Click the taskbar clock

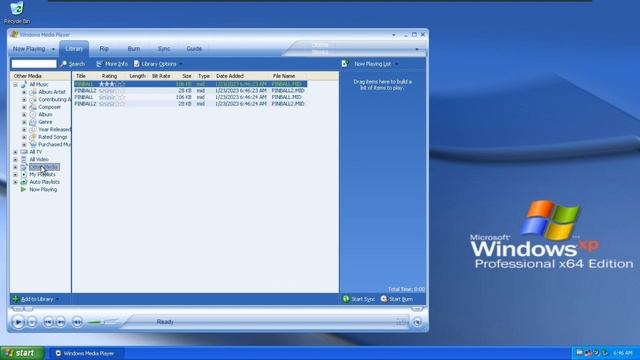(x=623, y=353)
